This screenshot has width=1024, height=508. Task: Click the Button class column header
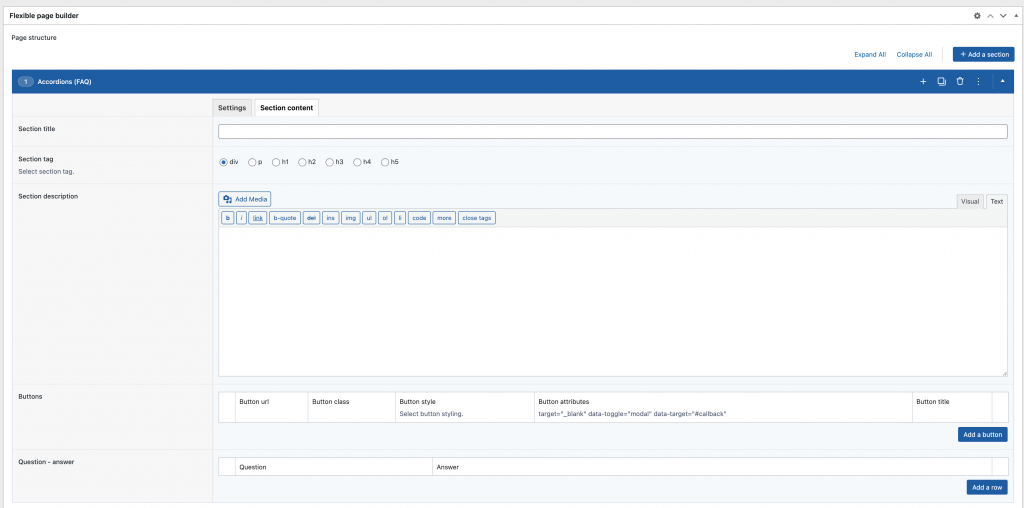tap(330, 402)
